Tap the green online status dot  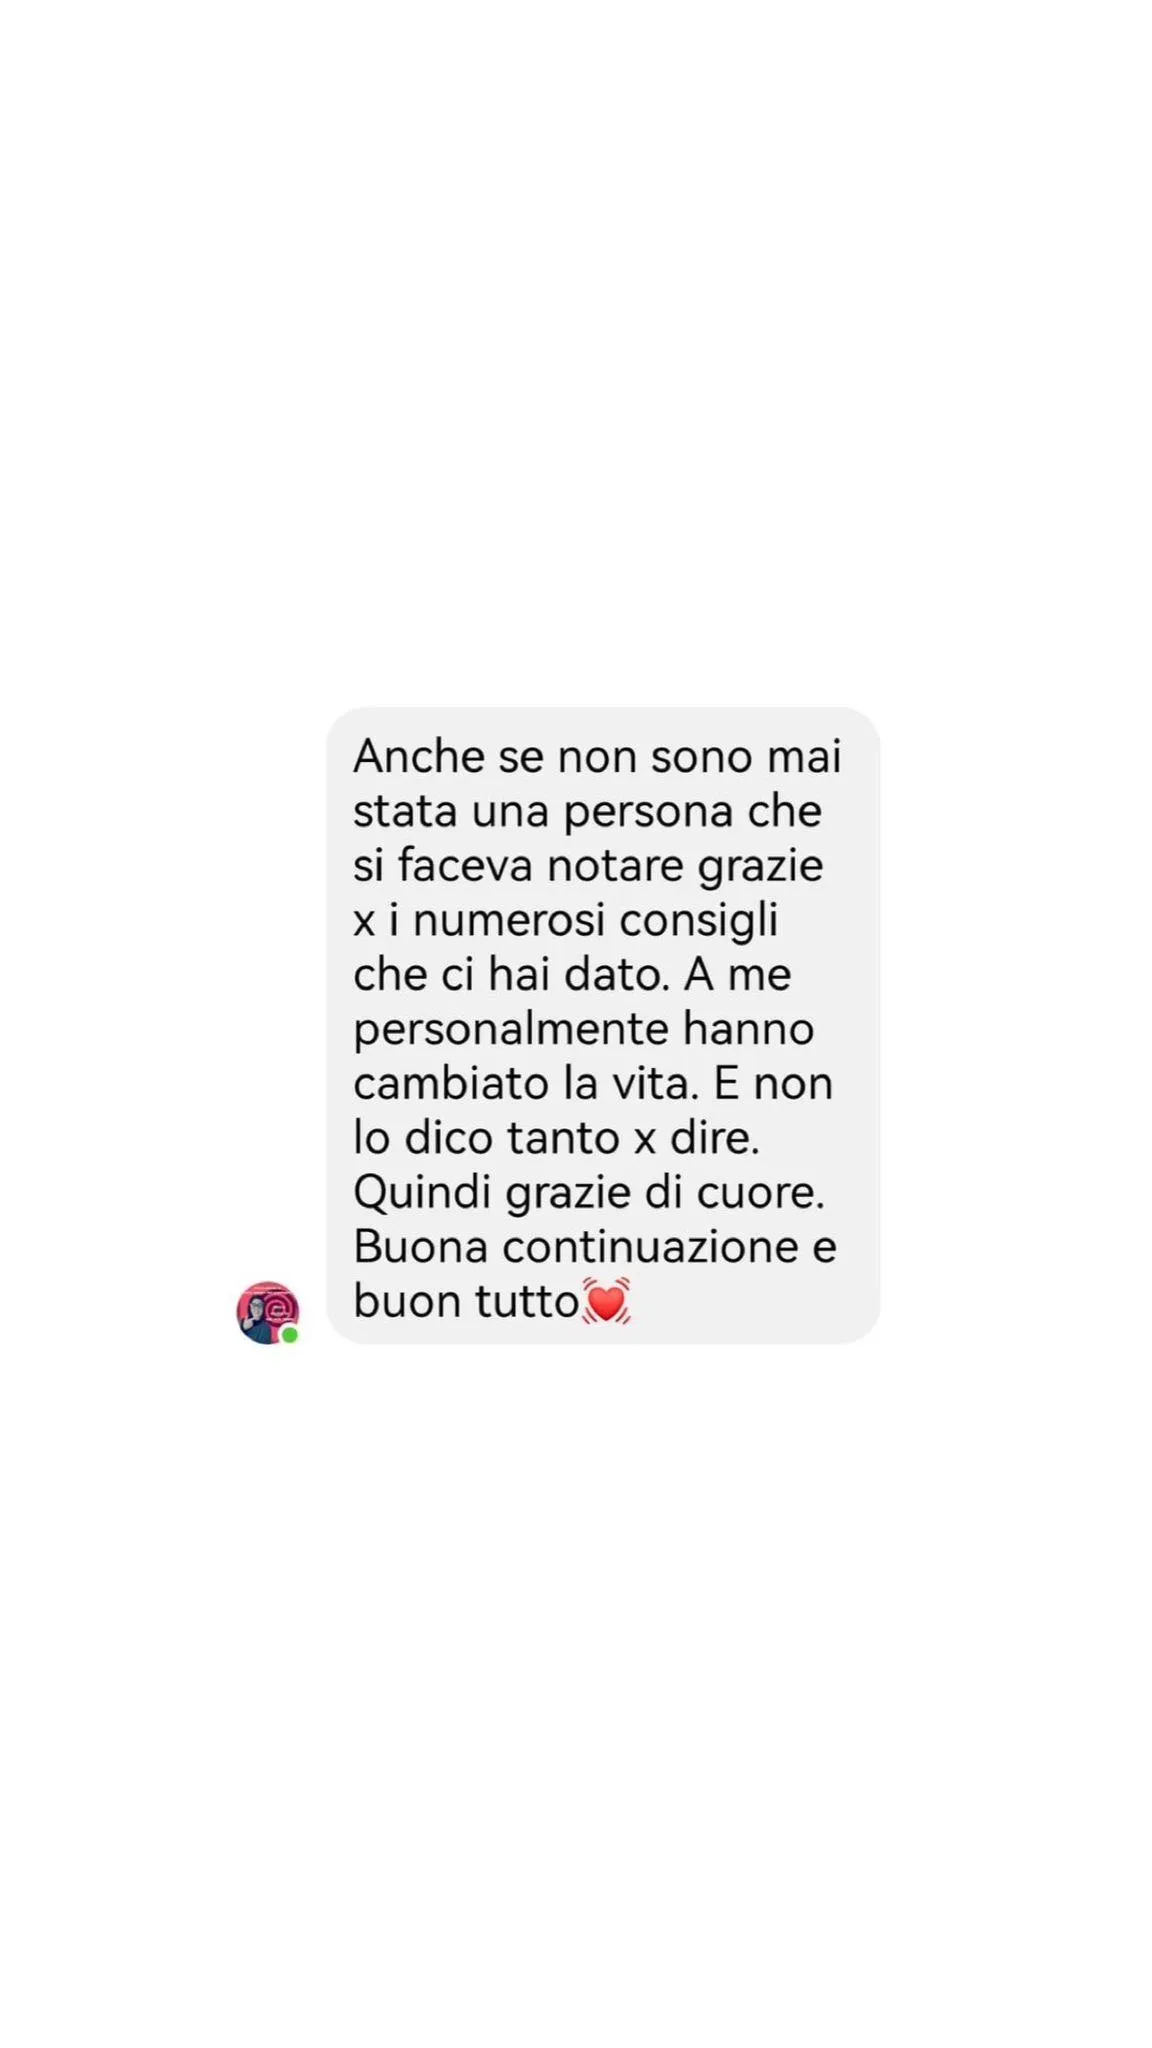290,1335
